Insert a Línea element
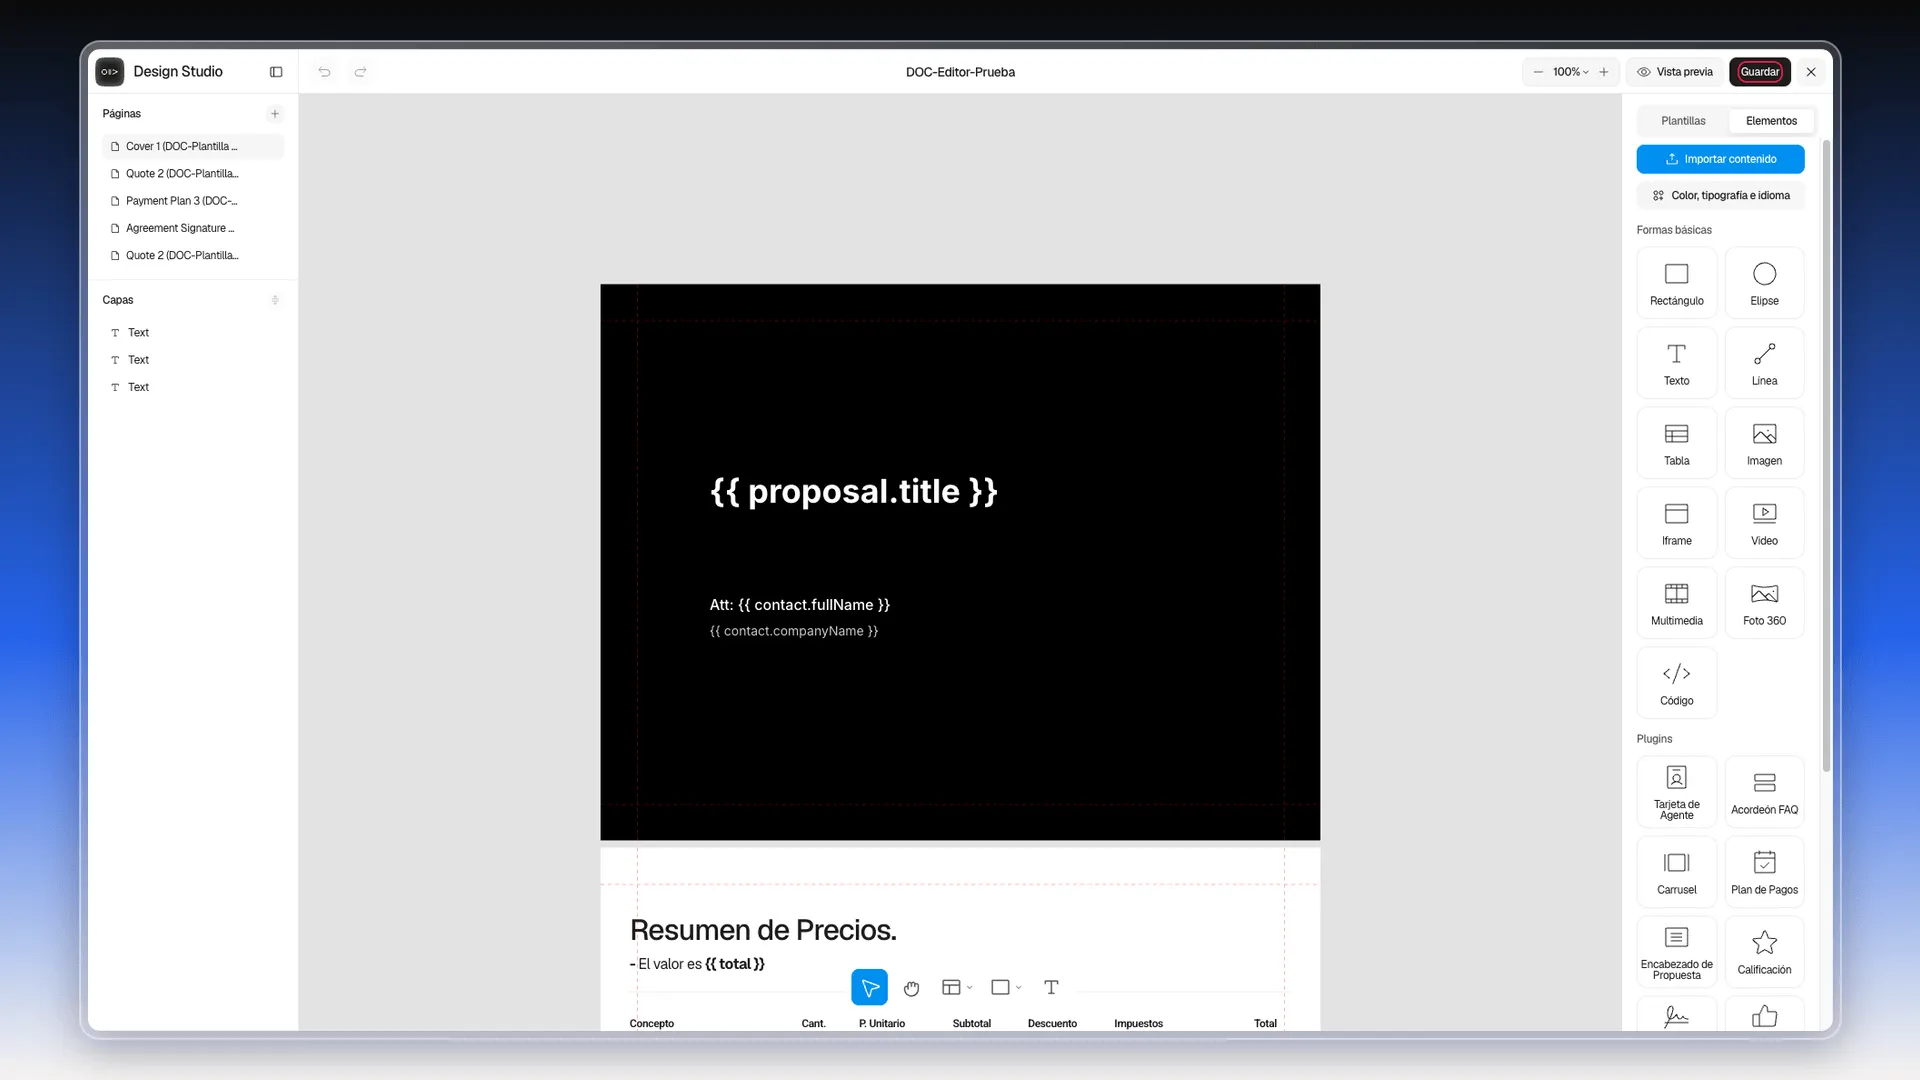Viewport: 1920px width, 1080px height. (x=1764, y=363)
